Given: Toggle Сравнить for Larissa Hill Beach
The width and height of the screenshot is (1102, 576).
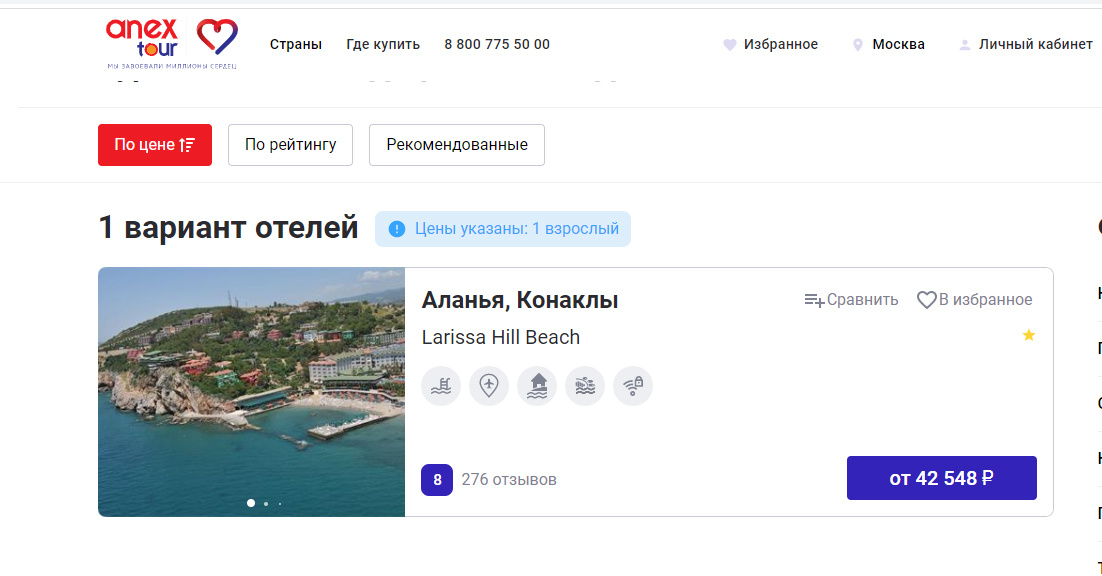Looking at the screenshot, I should click(851, 300).
